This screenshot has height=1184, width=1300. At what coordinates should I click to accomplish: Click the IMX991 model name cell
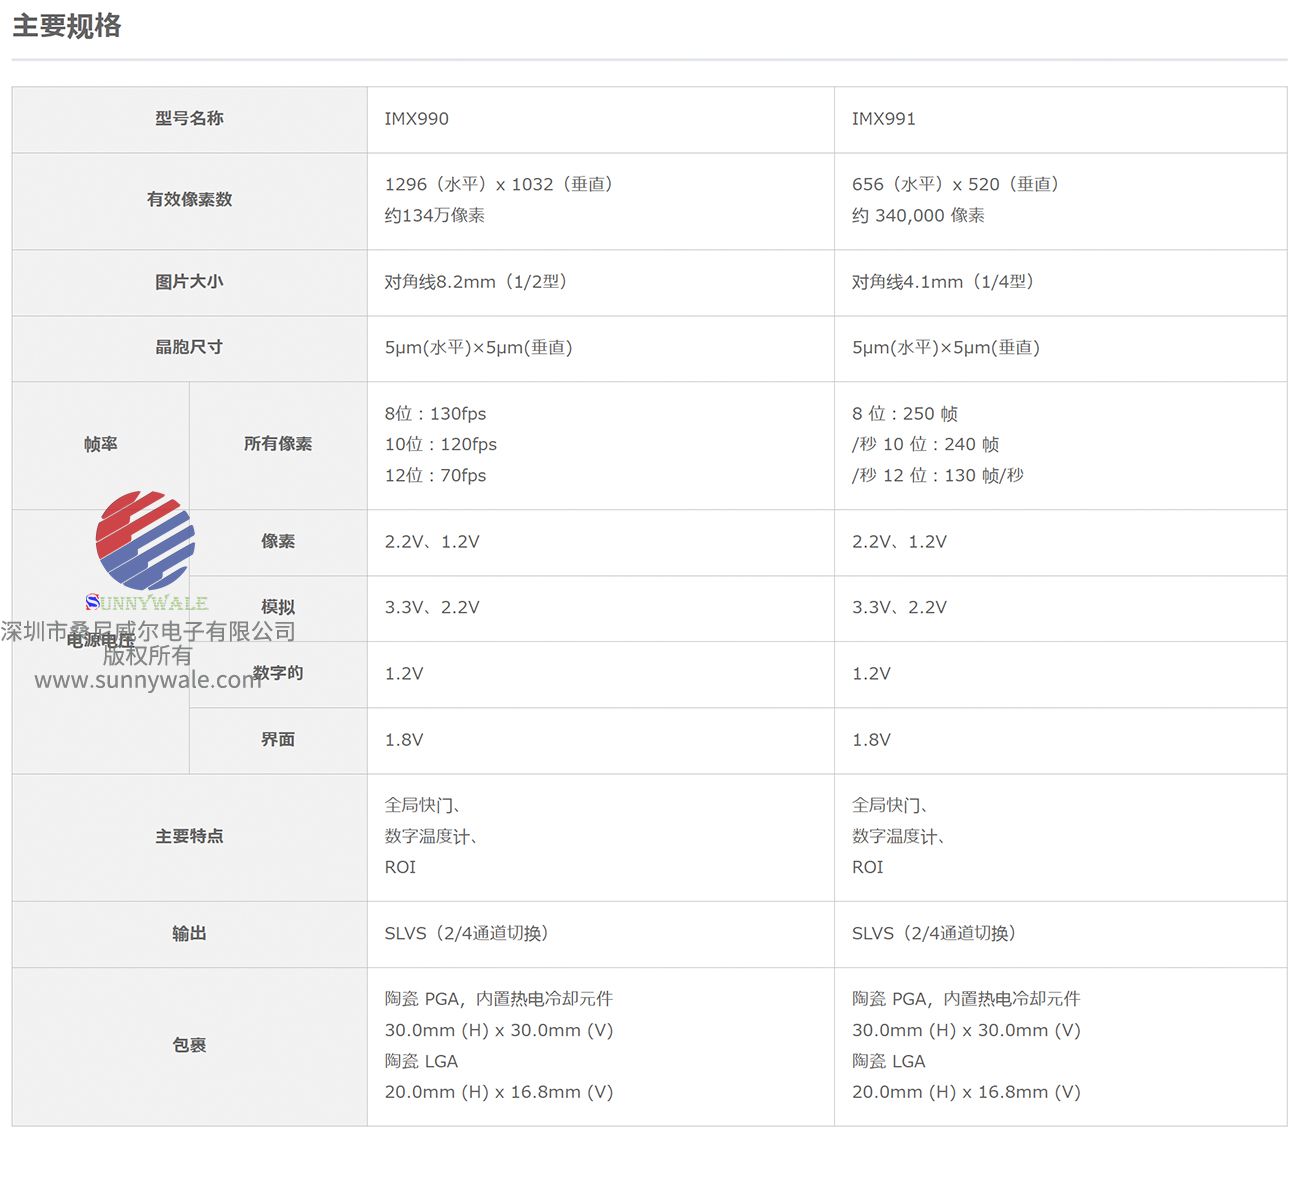[1060, 119]
